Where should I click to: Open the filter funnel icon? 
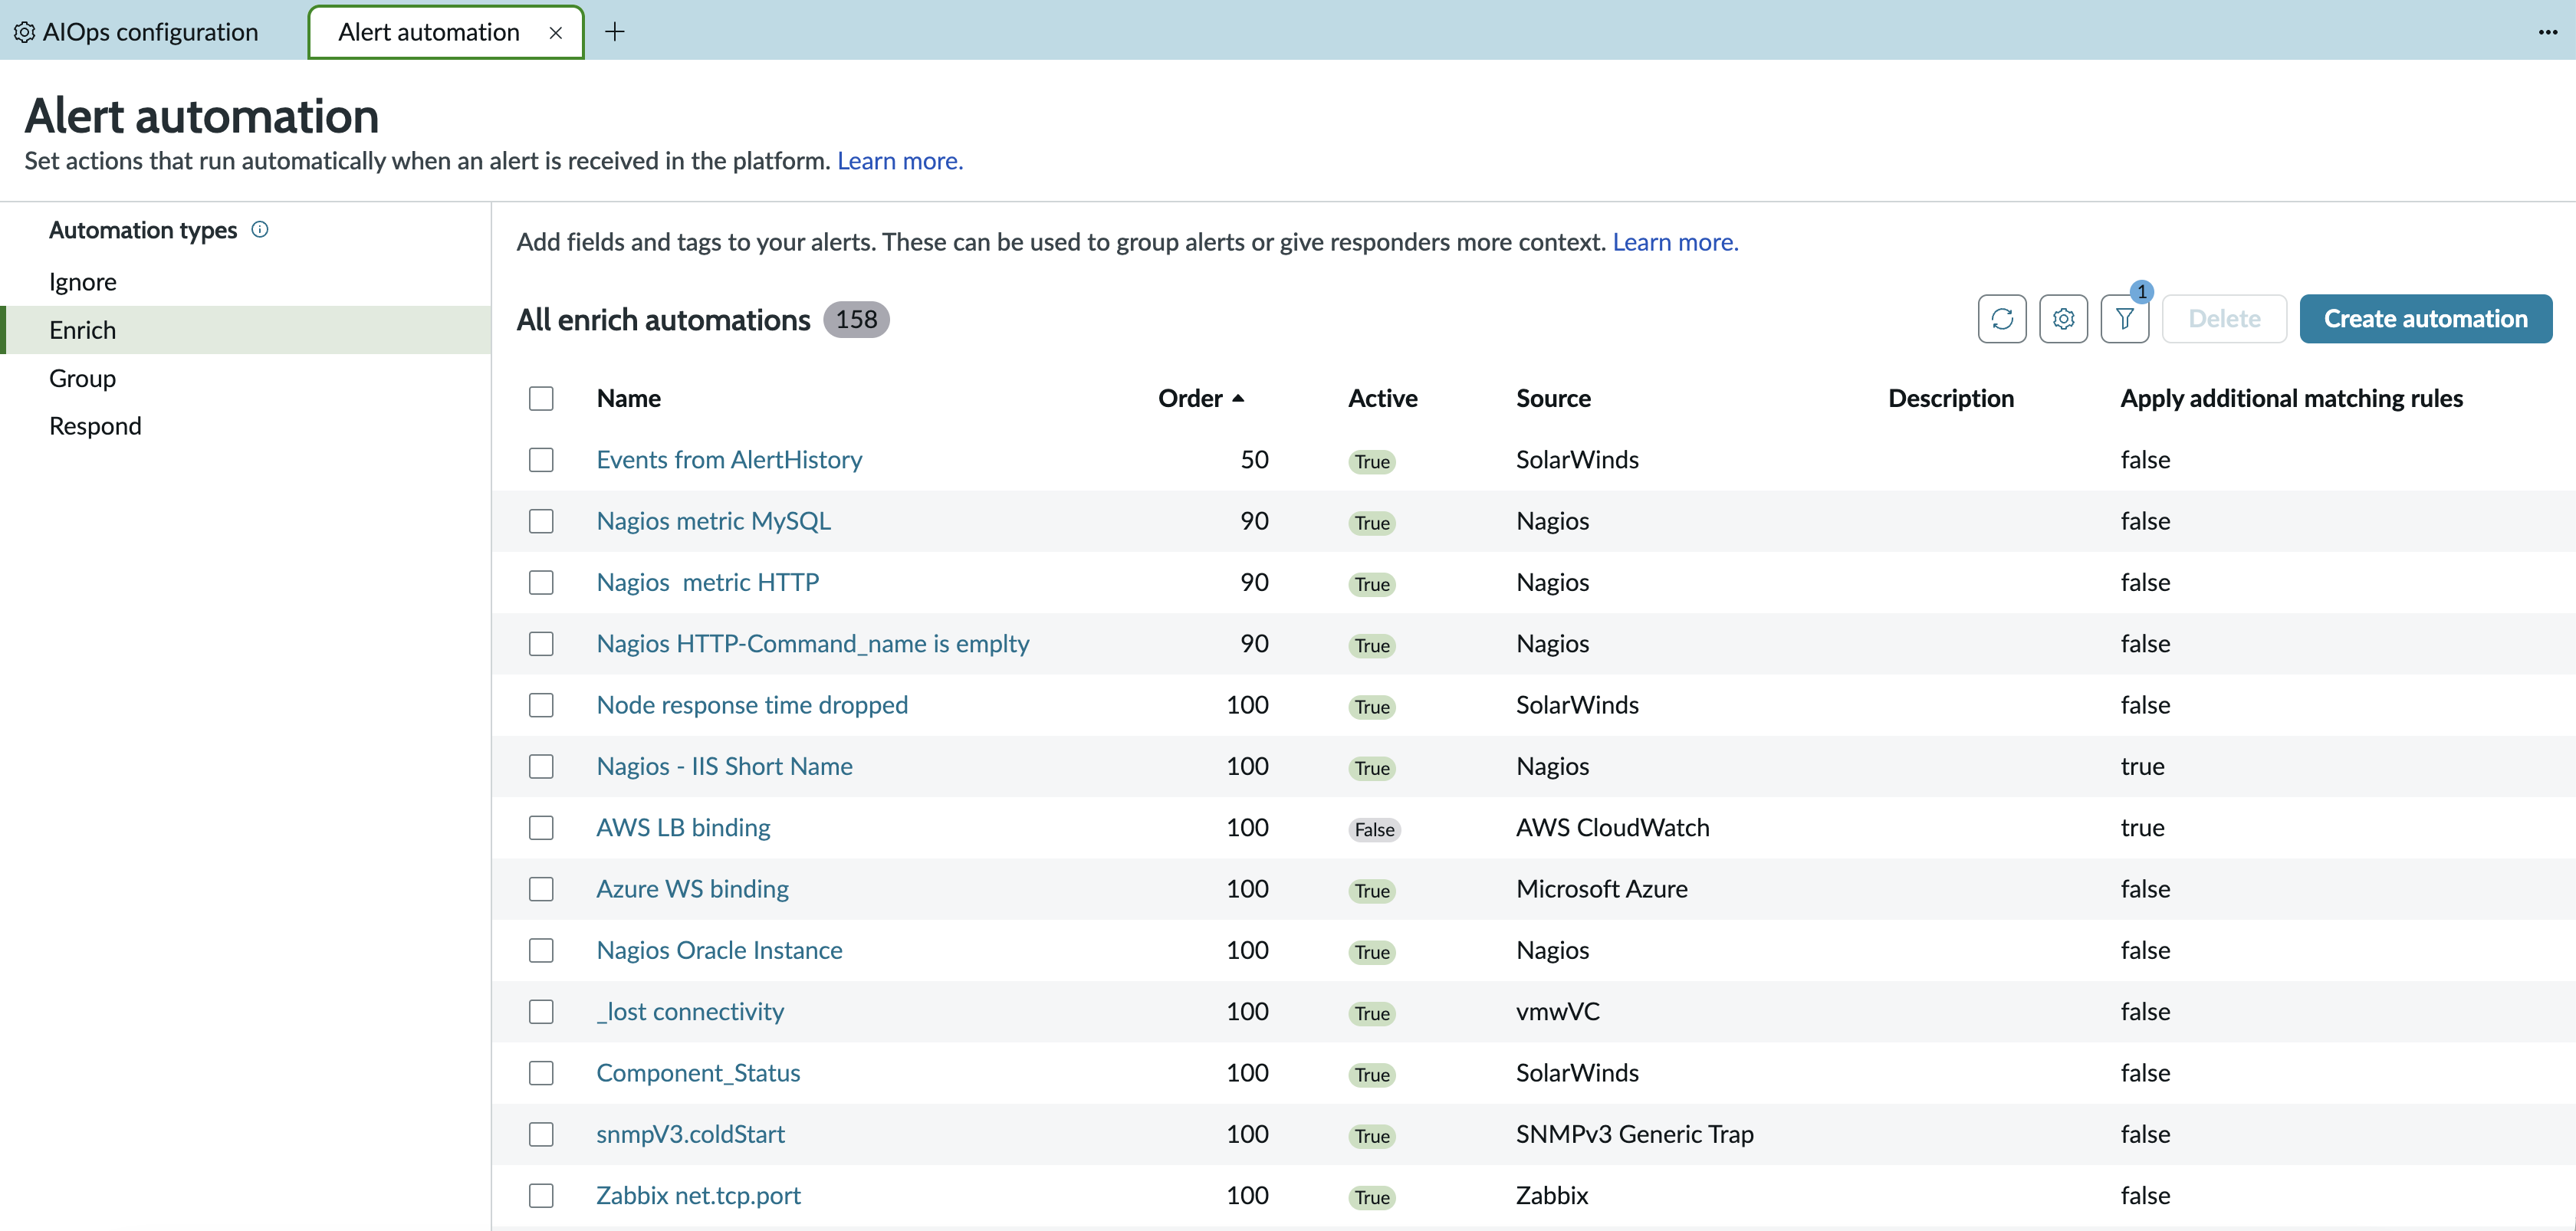[x=2124, y=319]
